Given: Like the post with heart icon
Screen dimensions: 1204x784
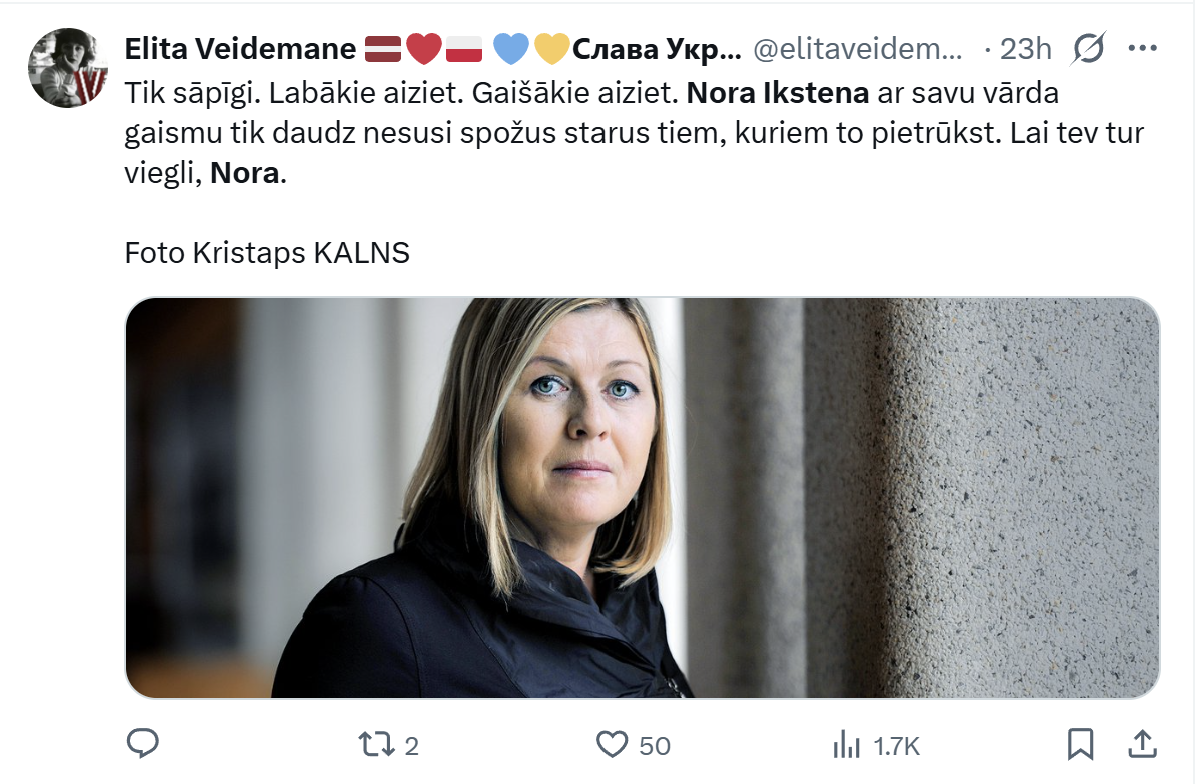Looking at the screenshot, I should [x=611, y=744].
